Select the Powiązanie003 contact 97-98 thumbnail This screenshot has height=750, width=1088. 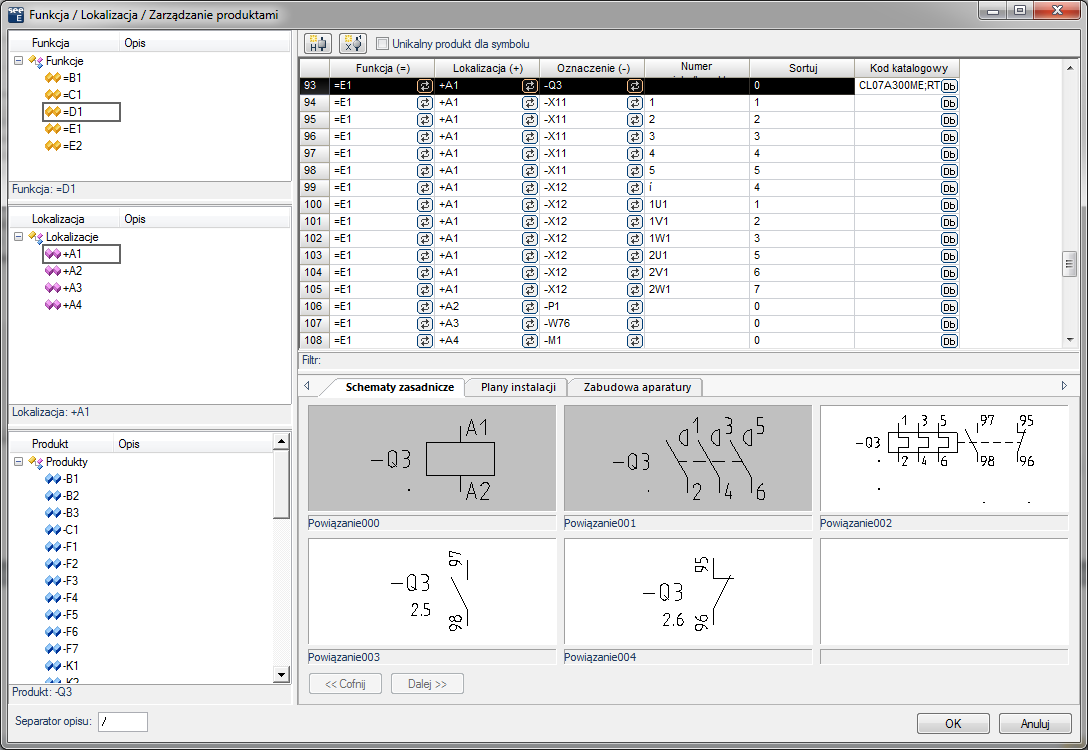(x=432, y=592)
